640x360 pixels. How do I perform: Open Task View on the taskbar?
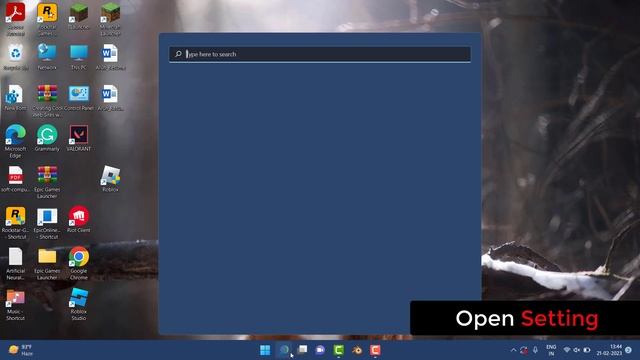pos(302,350)
